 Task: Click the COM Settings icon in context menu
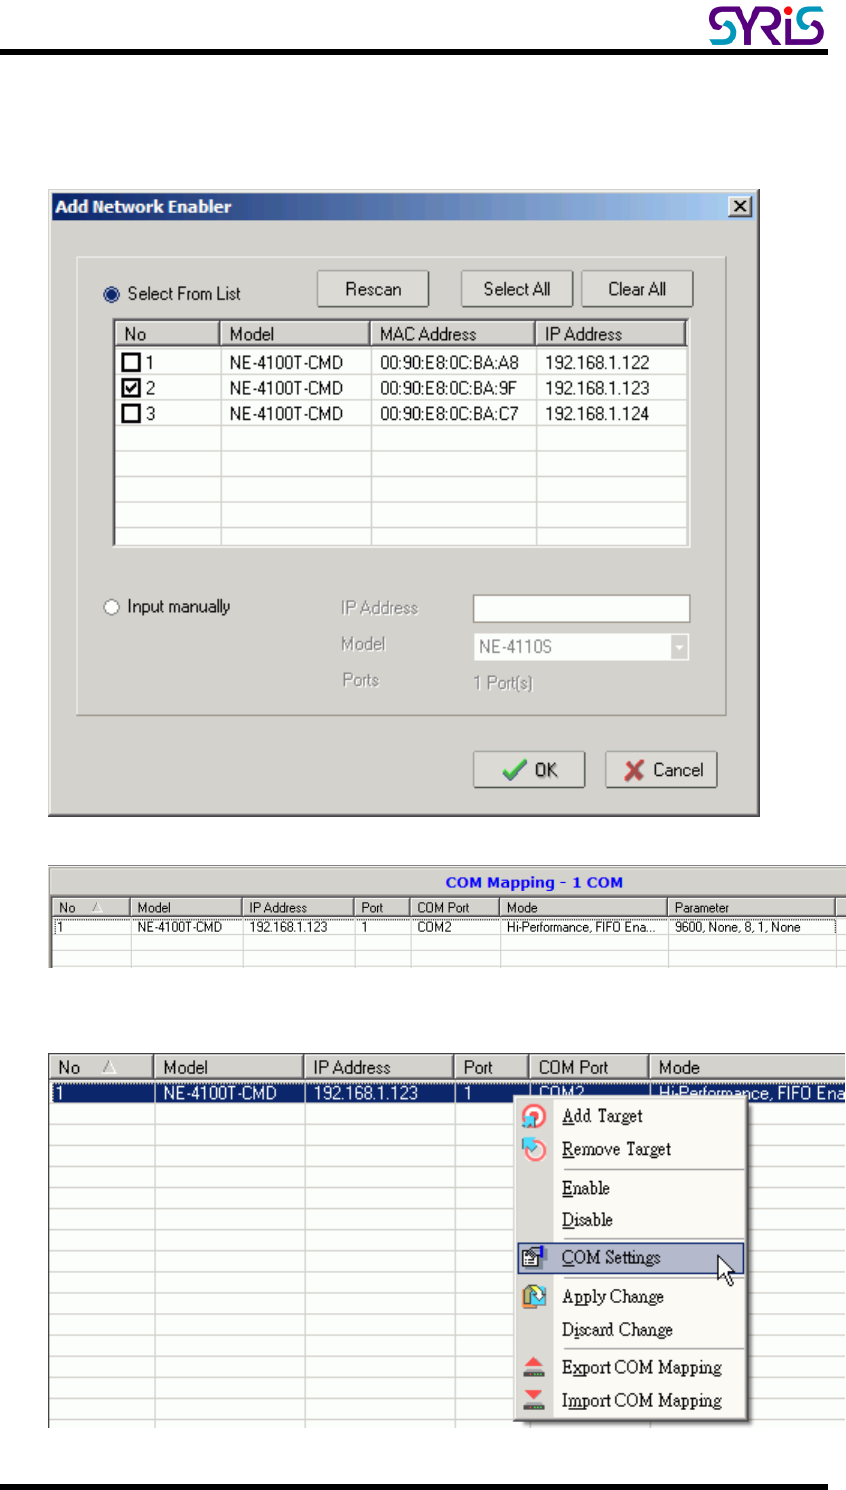(534, 1257)
